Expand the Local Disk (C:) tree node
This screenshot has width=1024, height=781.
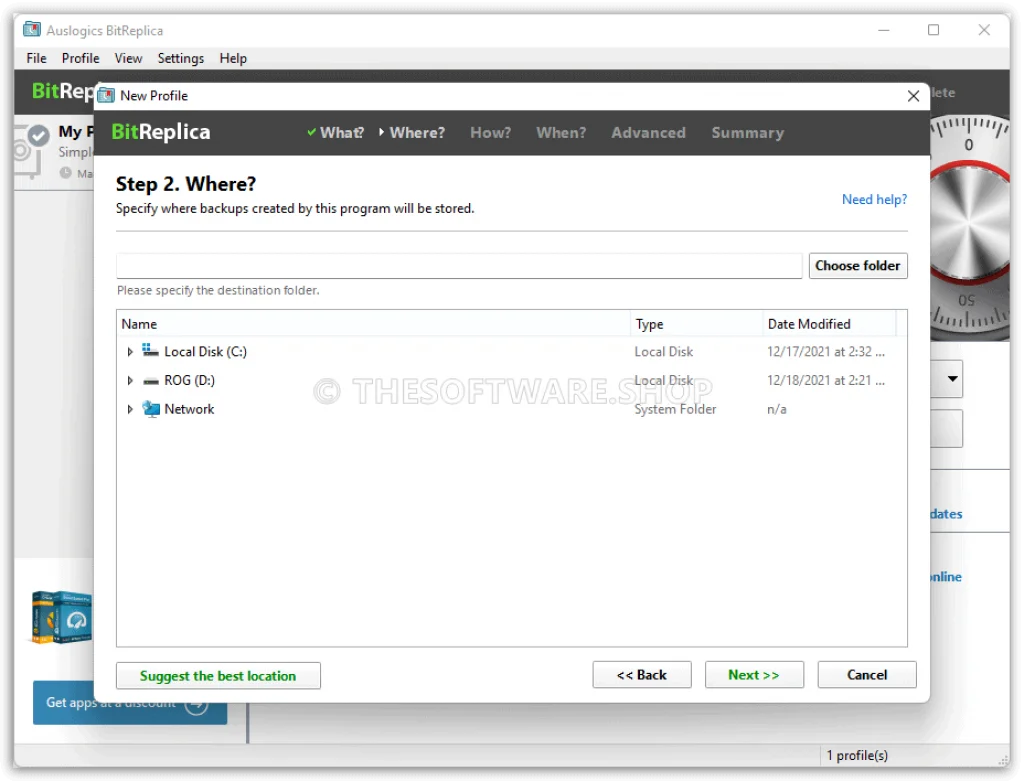tap(130, 352)
